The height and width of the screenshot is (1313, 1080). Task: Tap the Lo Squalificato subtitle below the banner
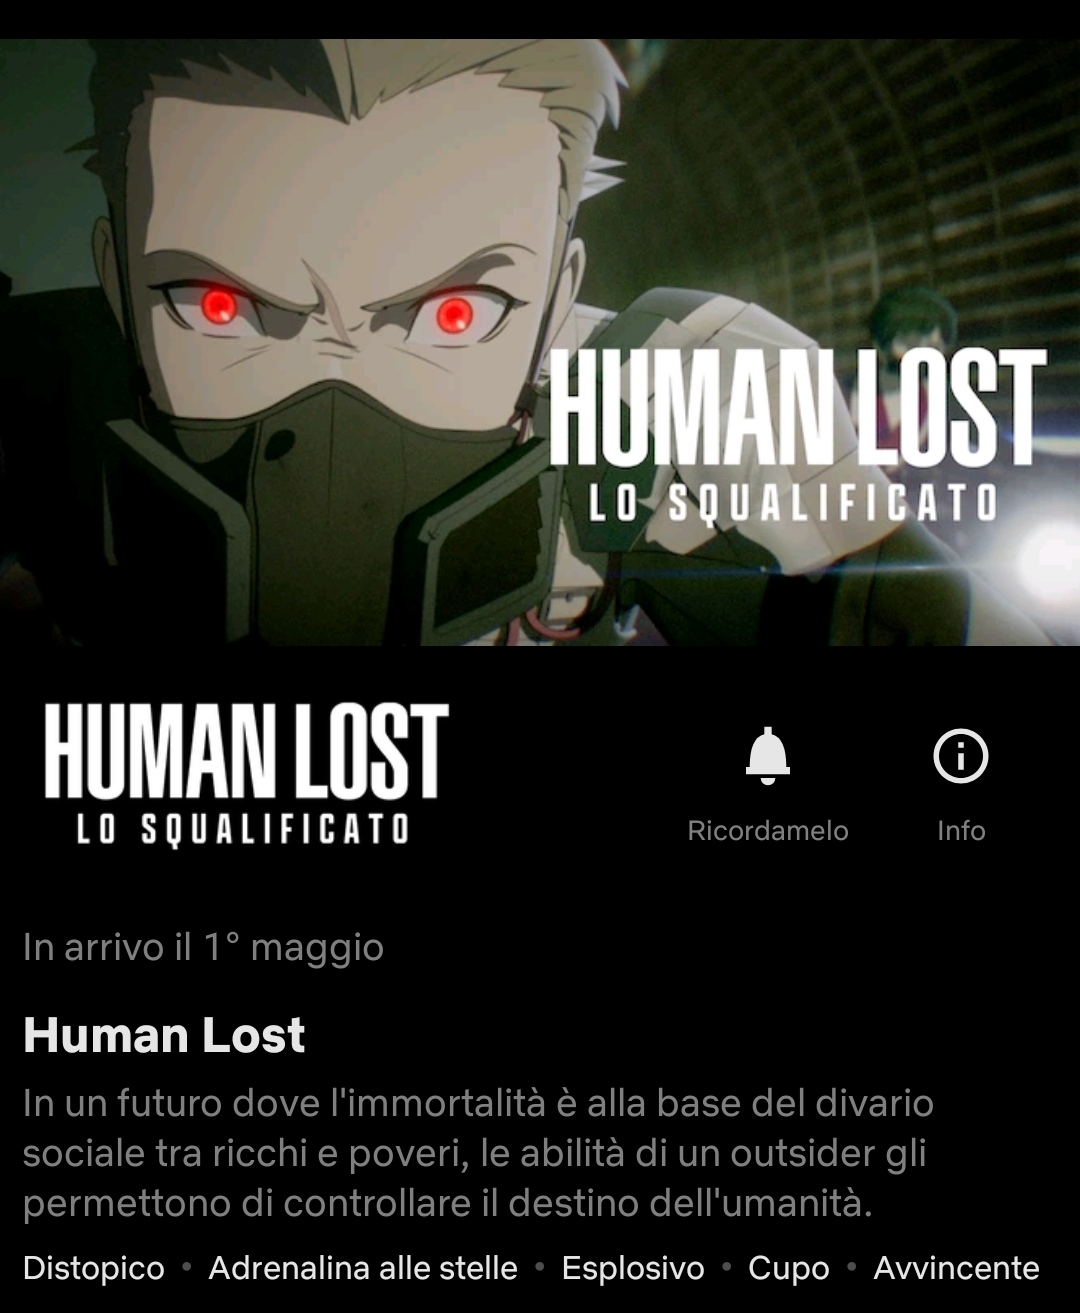(243, 829)
